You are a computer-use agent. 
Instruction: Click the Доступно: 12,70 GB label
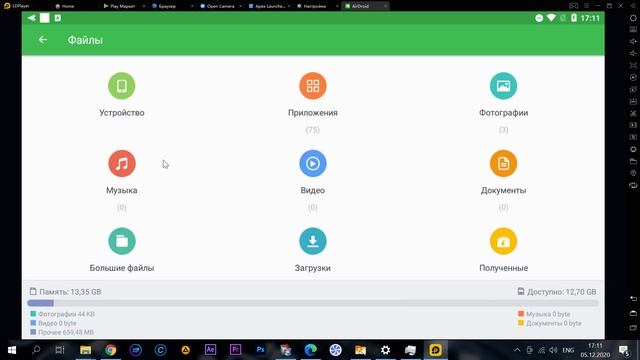557,292
